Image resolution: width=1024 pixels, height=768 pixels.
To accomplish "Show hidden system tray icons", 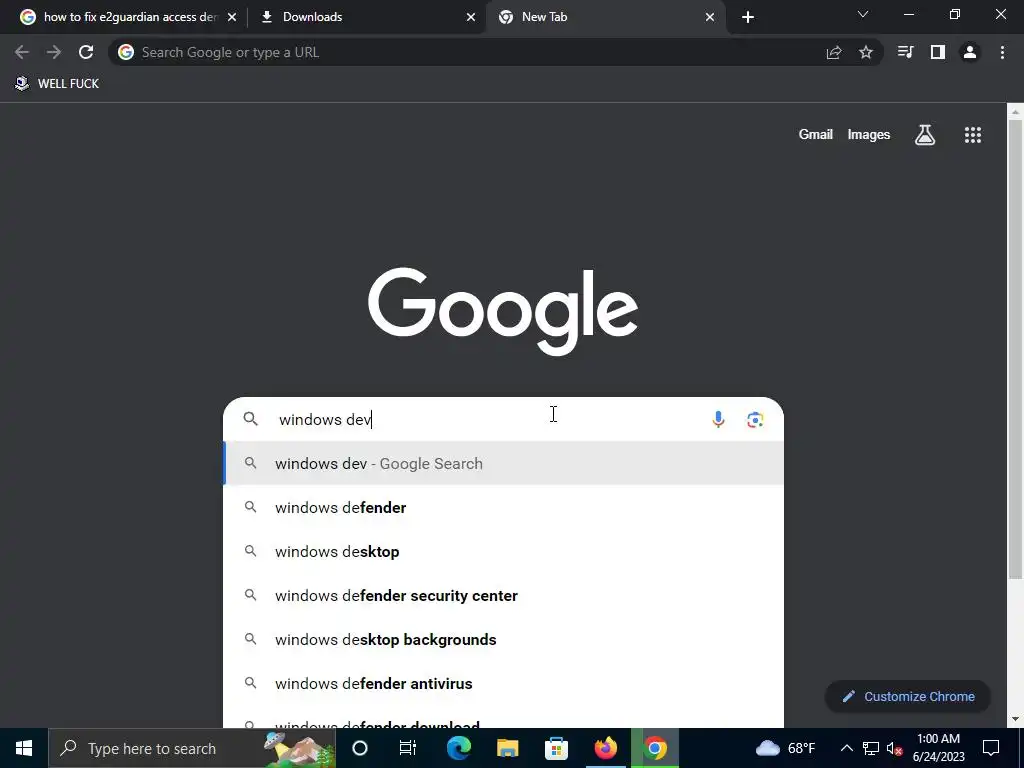I will click(x=846, y=748).
